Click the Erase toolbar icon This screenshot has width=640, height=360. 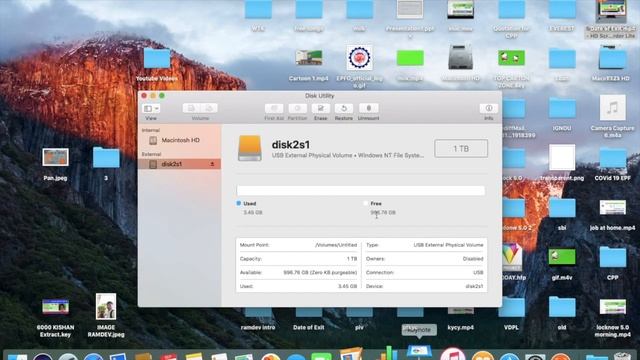click(x=320, y=108)
